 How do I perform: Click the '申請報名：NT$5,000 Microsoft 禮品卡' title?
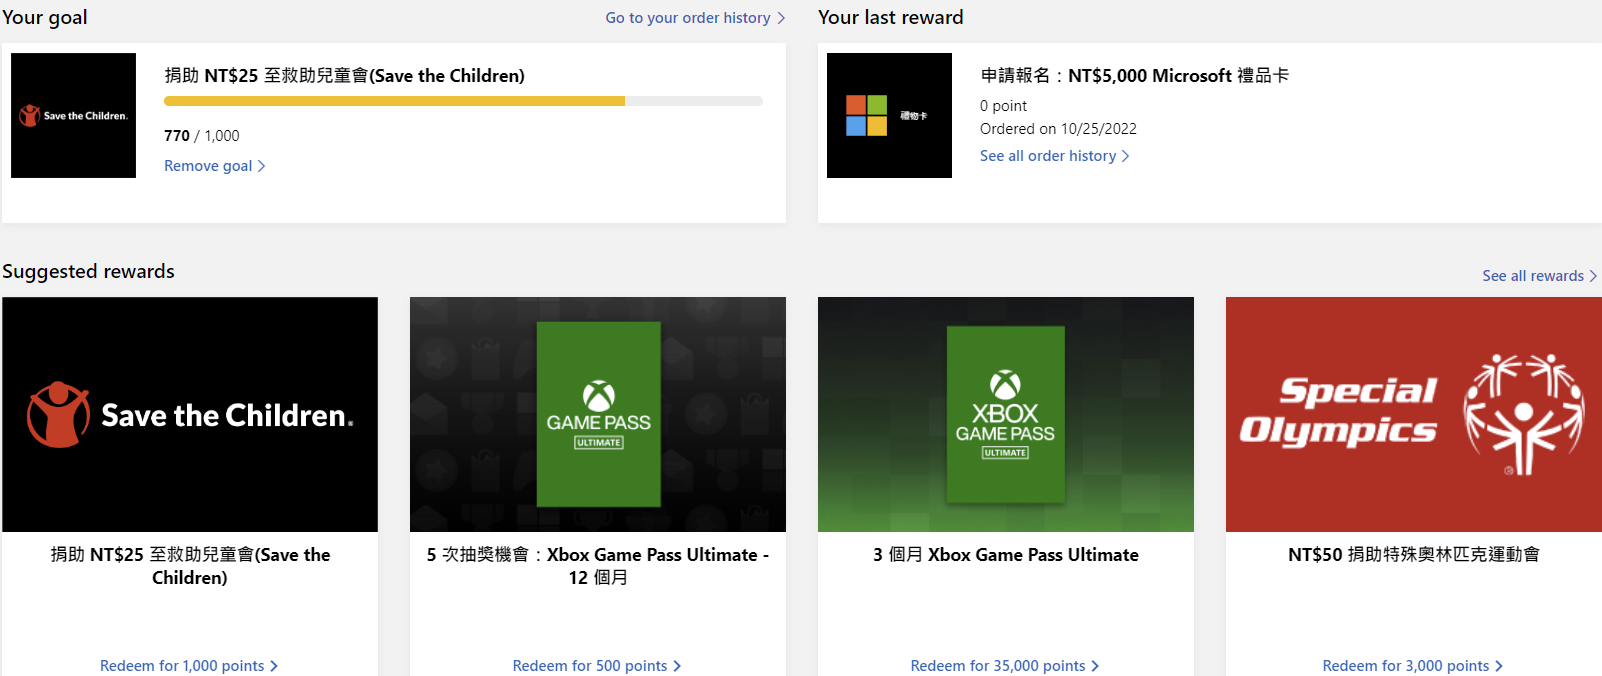tap(1134, 76)
